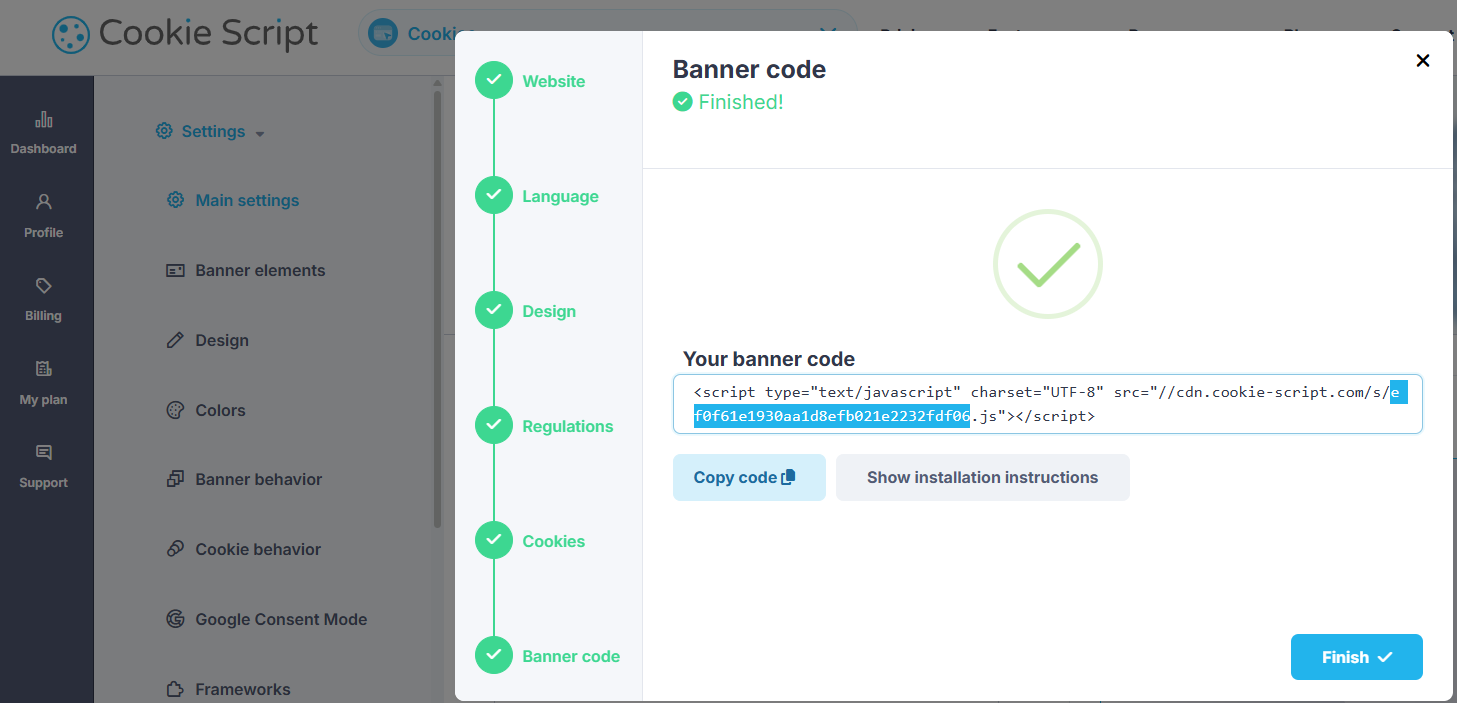This screenshot has width=1457, height=703.
Task: Click Show installation instructions button
Action: (983, 477)
